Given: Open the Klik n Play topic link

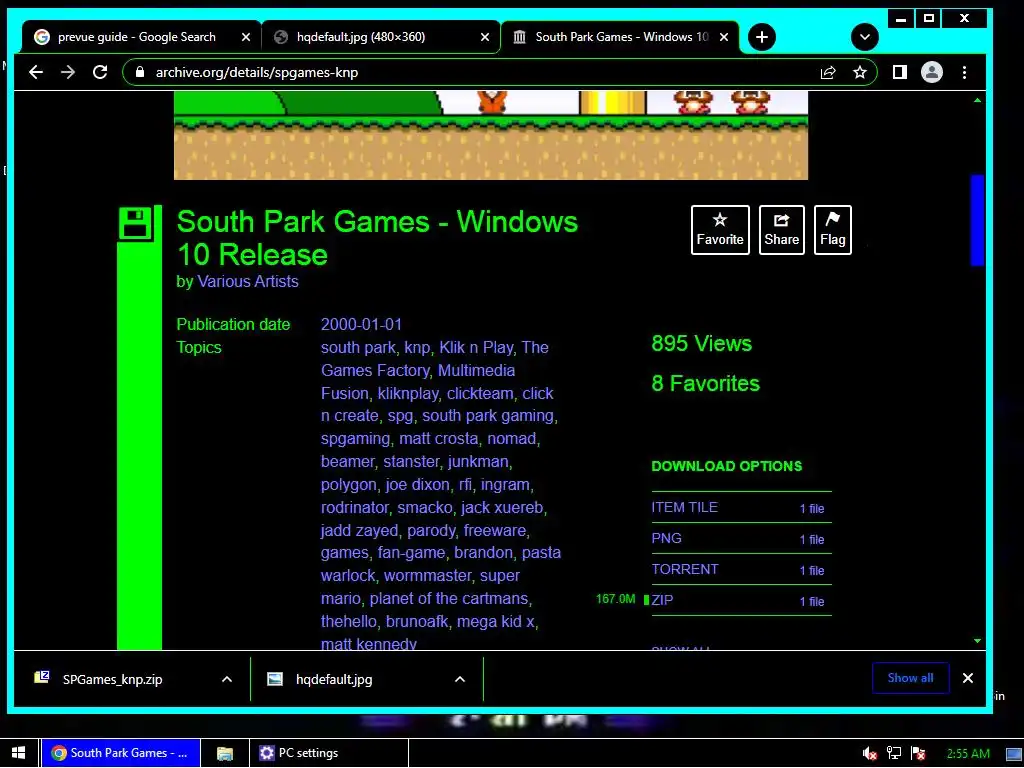Looking at the screenshot, I should tap(475, 347).
